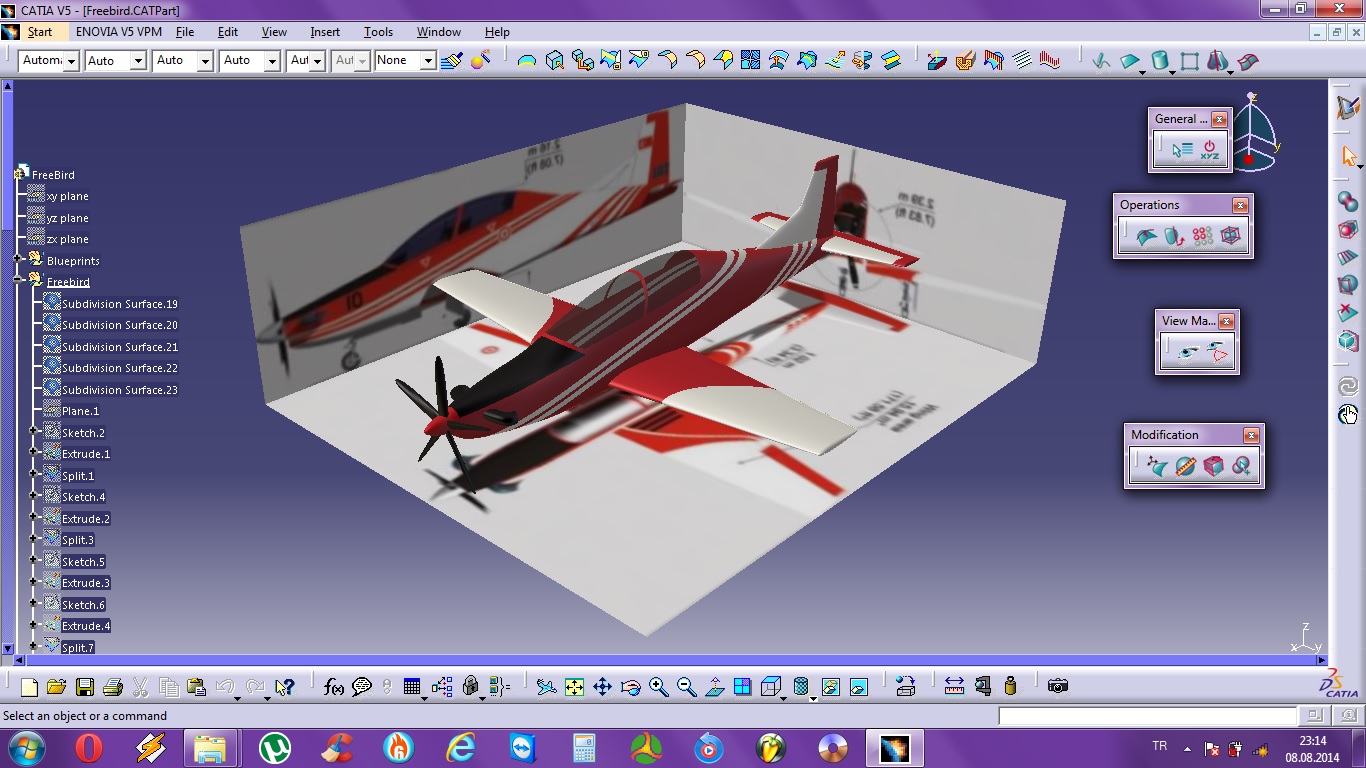Click the two-spheres icon on right toolbar

tap(1348, 201)
